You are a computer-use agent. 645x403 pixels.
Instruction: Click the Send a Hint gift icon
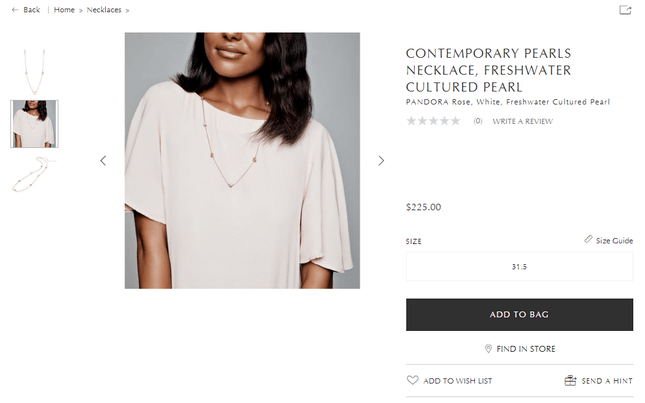[570, 381]
